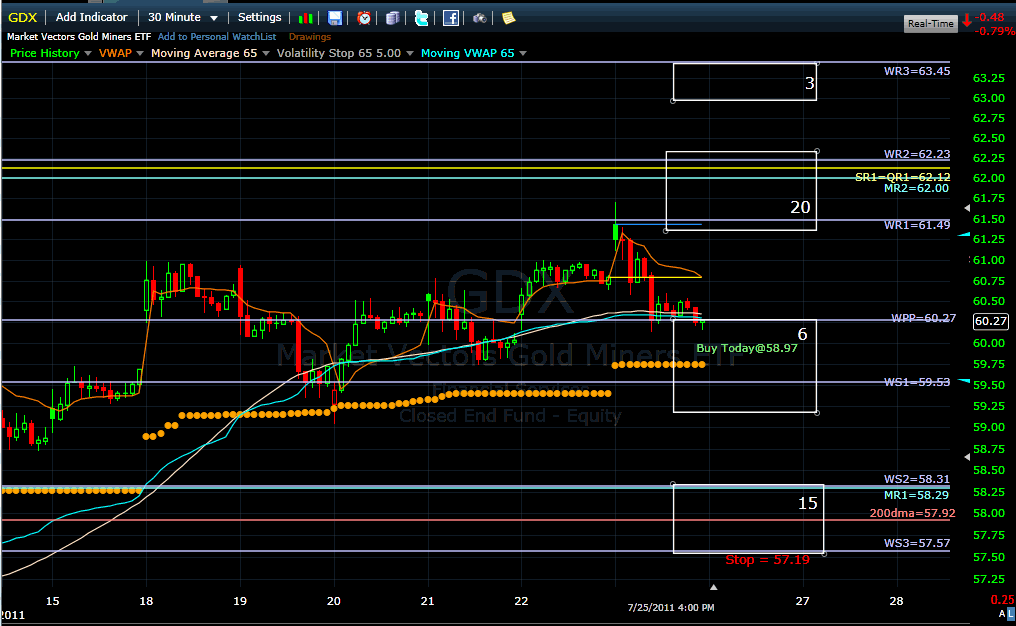This screenshot has width=1016, height=626.
Task: Click Add to Personal WatchList link
Action: pyautogui.click(x=217, y=37)
